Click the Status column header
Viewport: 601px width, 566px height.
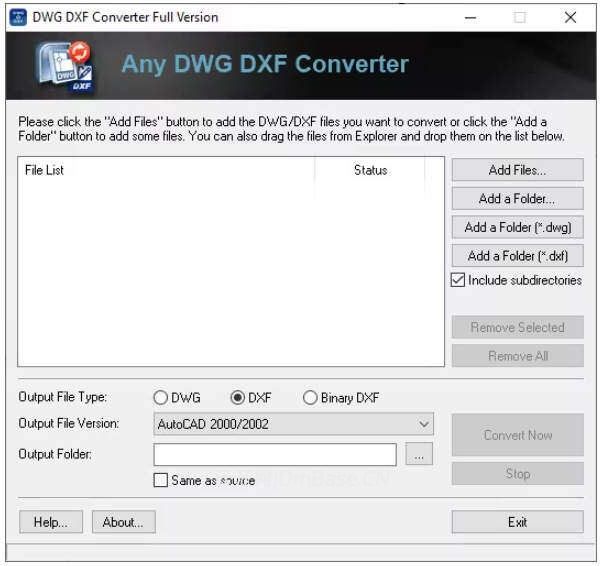click(x=370, y=170)
